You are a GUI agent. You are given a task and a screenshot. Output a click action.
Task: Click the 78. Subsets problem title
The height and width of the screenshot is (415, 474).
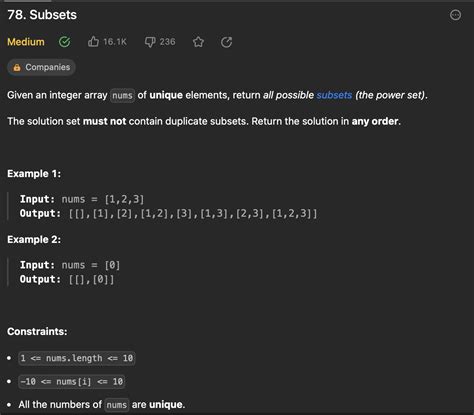pos(42,15)
